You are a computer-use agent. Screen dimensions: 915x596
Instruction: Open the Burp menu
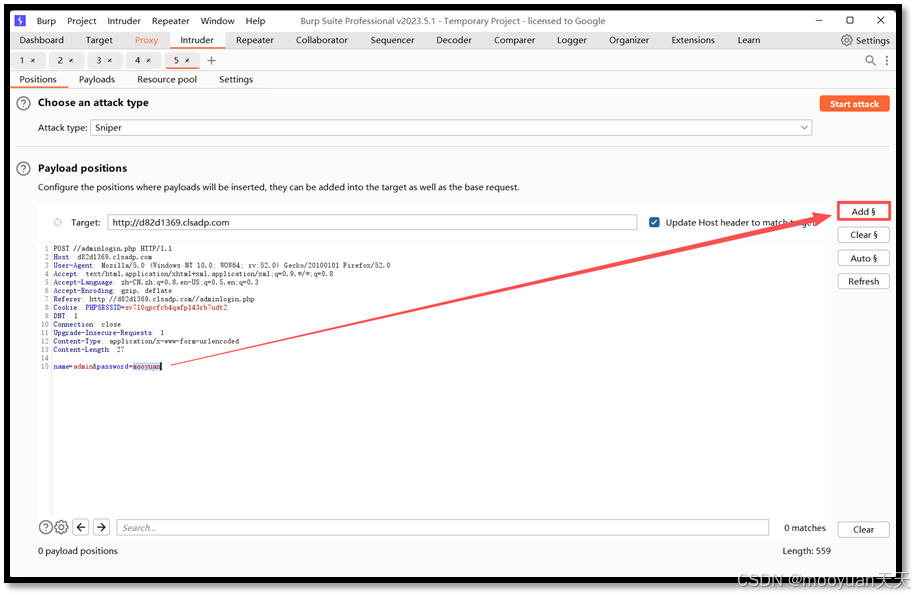46,21
